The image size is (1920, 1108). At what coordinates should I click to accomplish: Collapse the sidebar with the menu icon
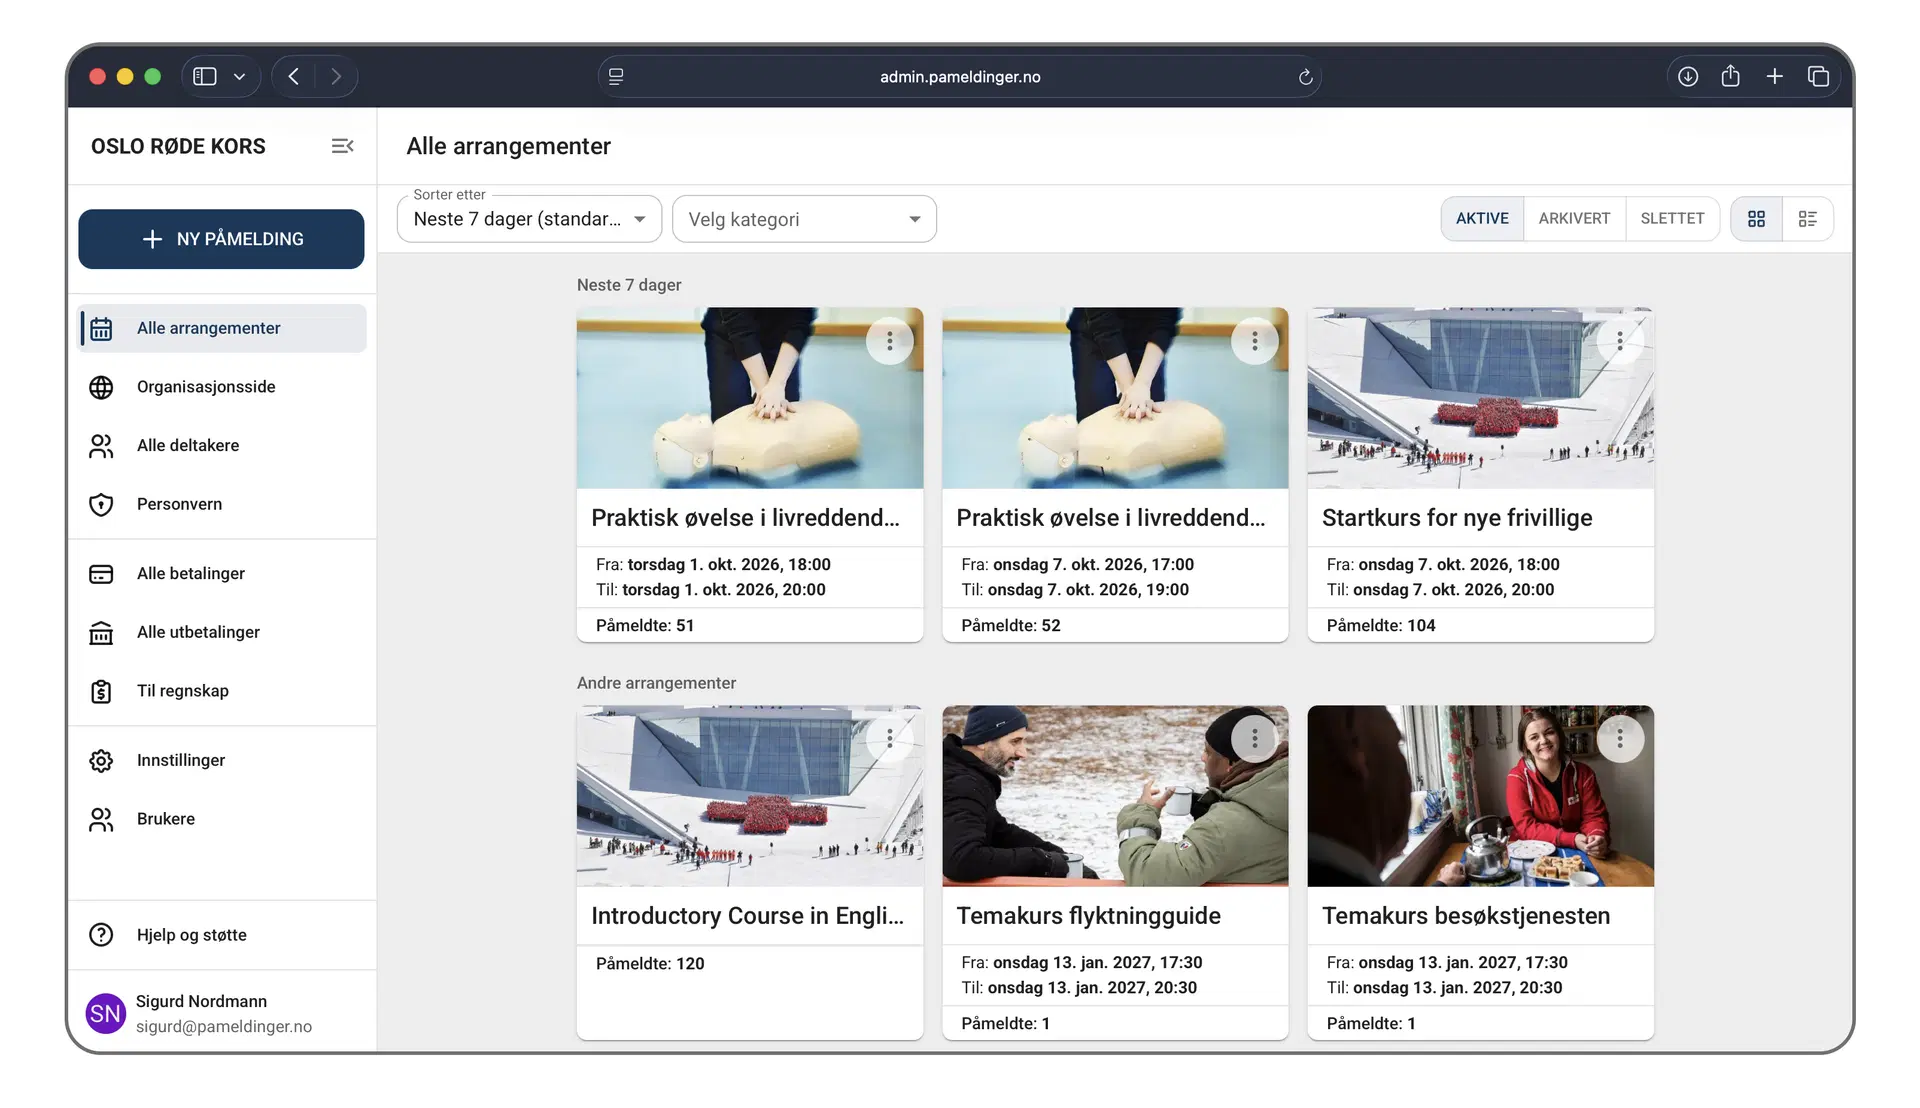(342, 146)
